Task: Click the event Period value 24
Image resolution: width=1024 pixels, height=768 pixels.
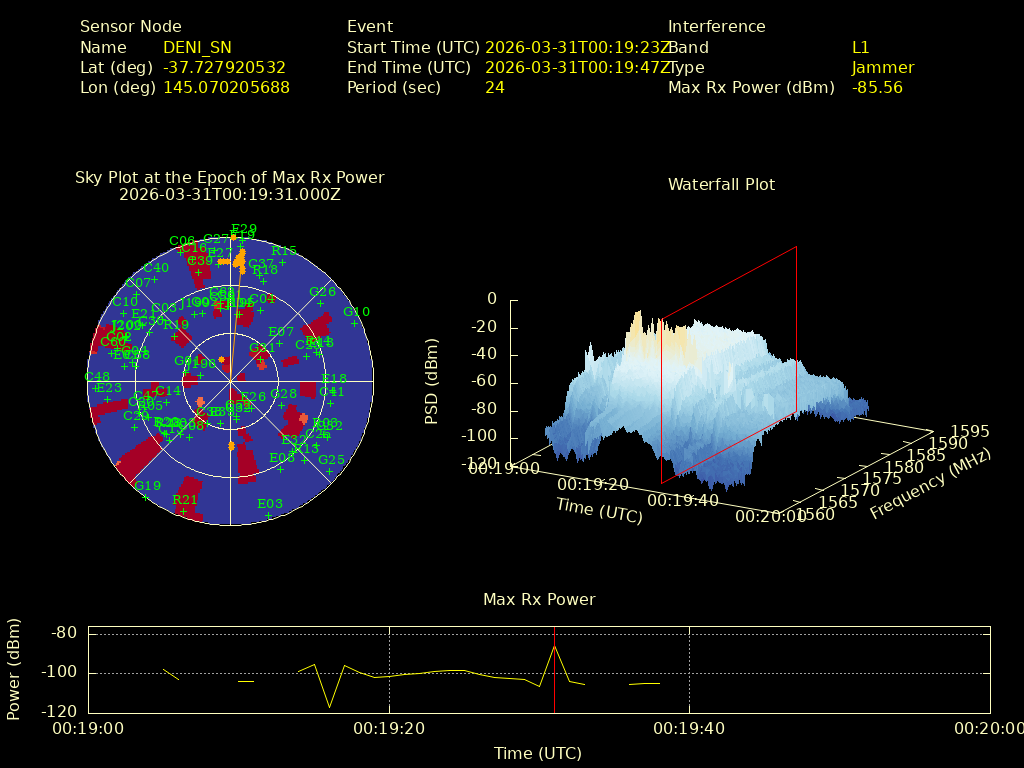Action: (x=494, y=87)
